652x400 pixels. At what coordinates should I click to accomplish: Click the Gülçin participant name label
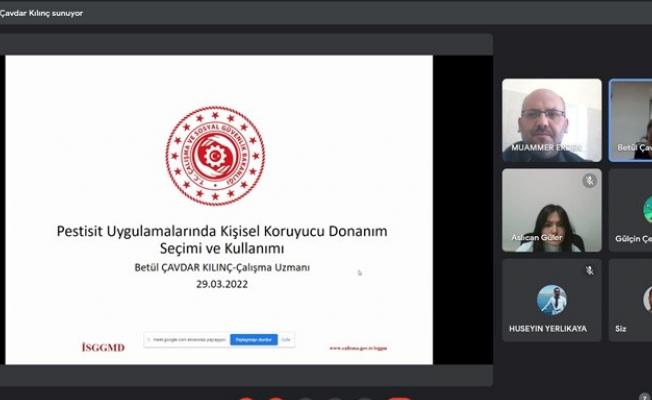pos(634,238)
